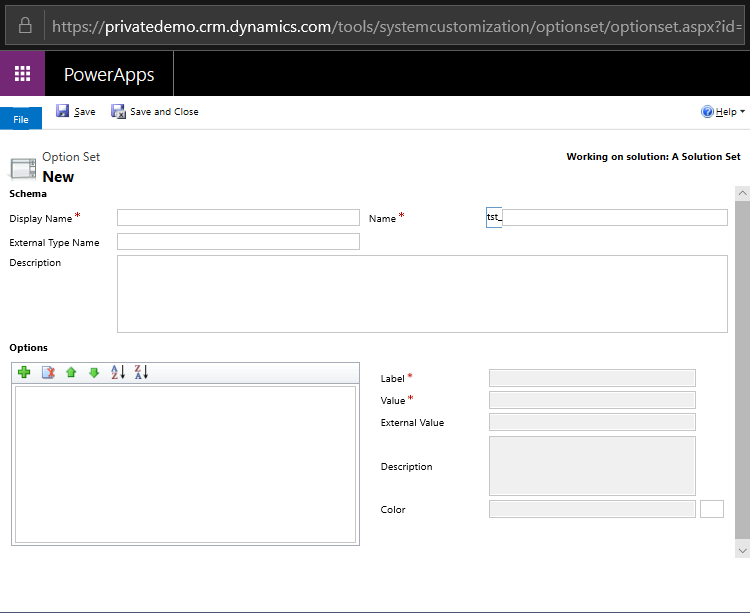The height and width of the screenshot is (613, 750).
Task: Move option down with green arrow
Action: point(94,373)
